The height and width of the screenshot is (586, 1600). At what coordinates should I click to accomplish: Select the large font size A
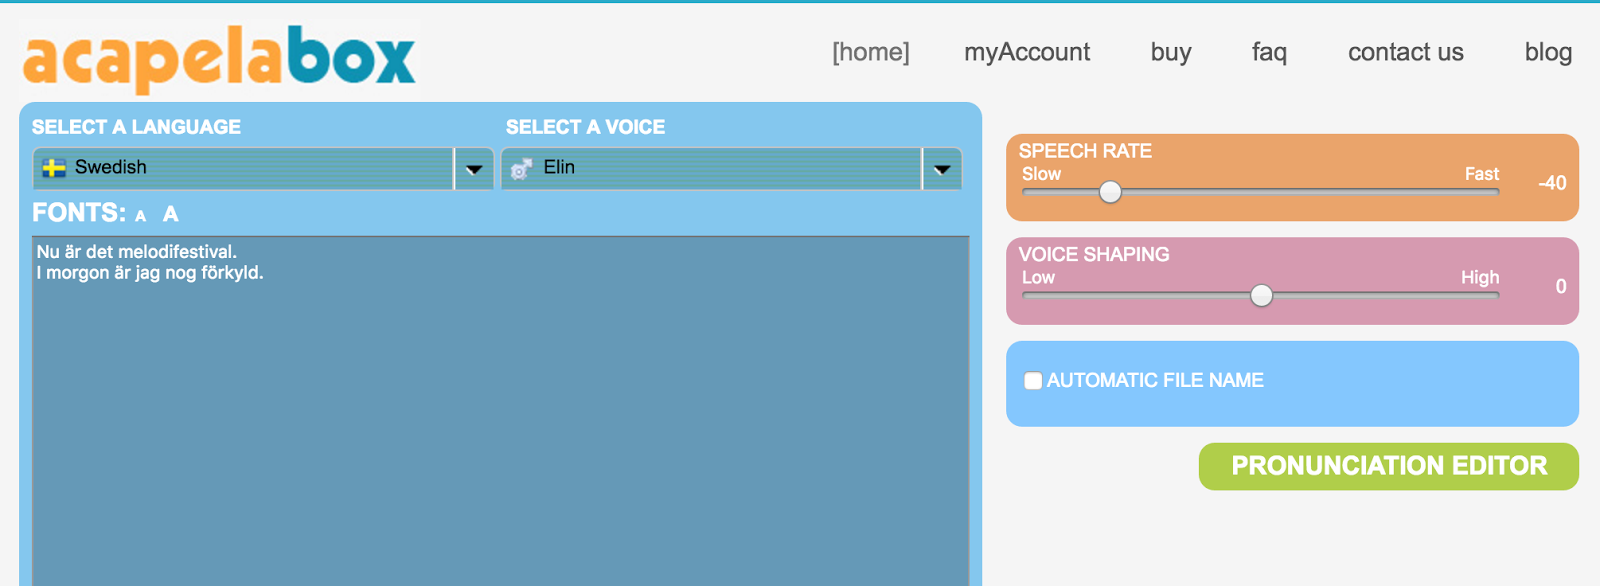pos(171,214)
